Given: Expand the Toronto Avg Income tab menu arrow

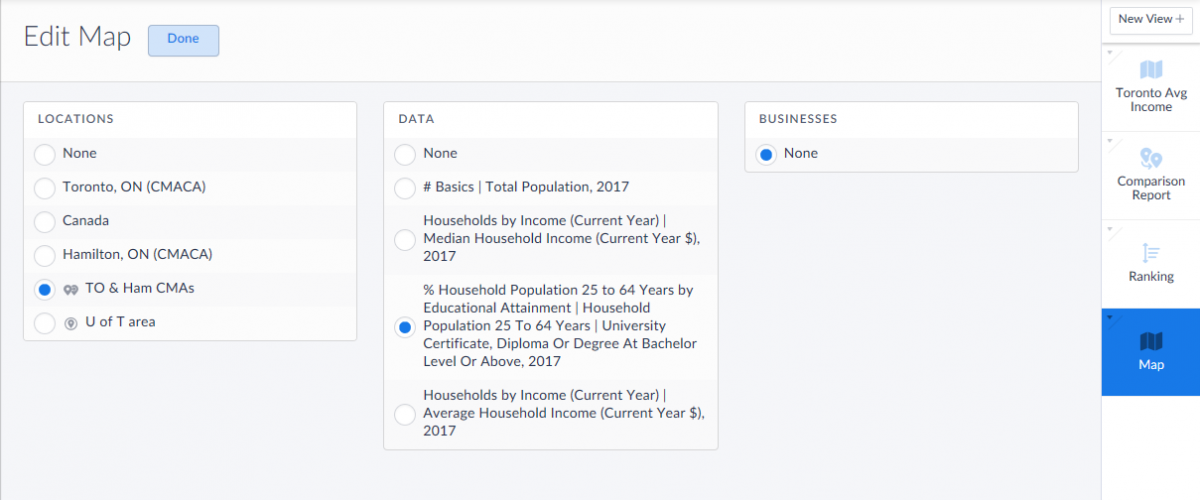Looking at the screenshot, I should pos(1109,51).
